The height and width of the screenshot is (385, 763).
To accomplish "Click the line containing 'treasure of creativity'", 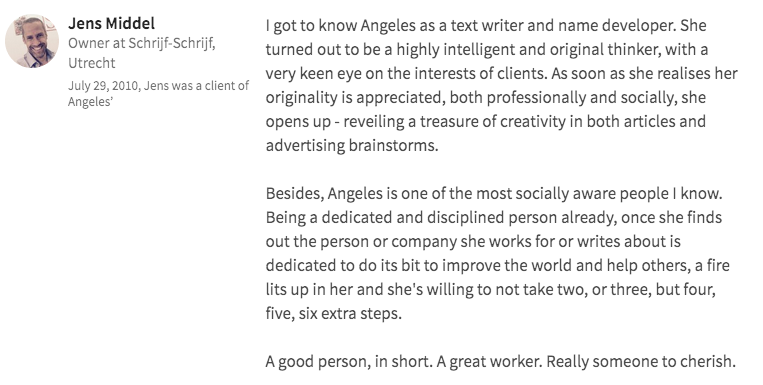I will point(486,122).
